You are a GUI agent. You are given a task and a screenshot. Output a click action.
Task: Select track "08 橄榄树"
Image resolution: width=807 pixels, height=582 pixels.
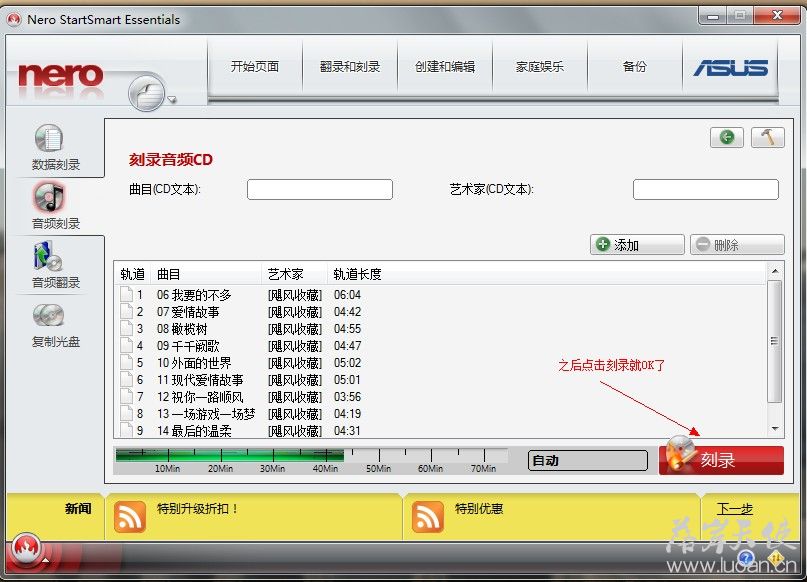(182, 329)
